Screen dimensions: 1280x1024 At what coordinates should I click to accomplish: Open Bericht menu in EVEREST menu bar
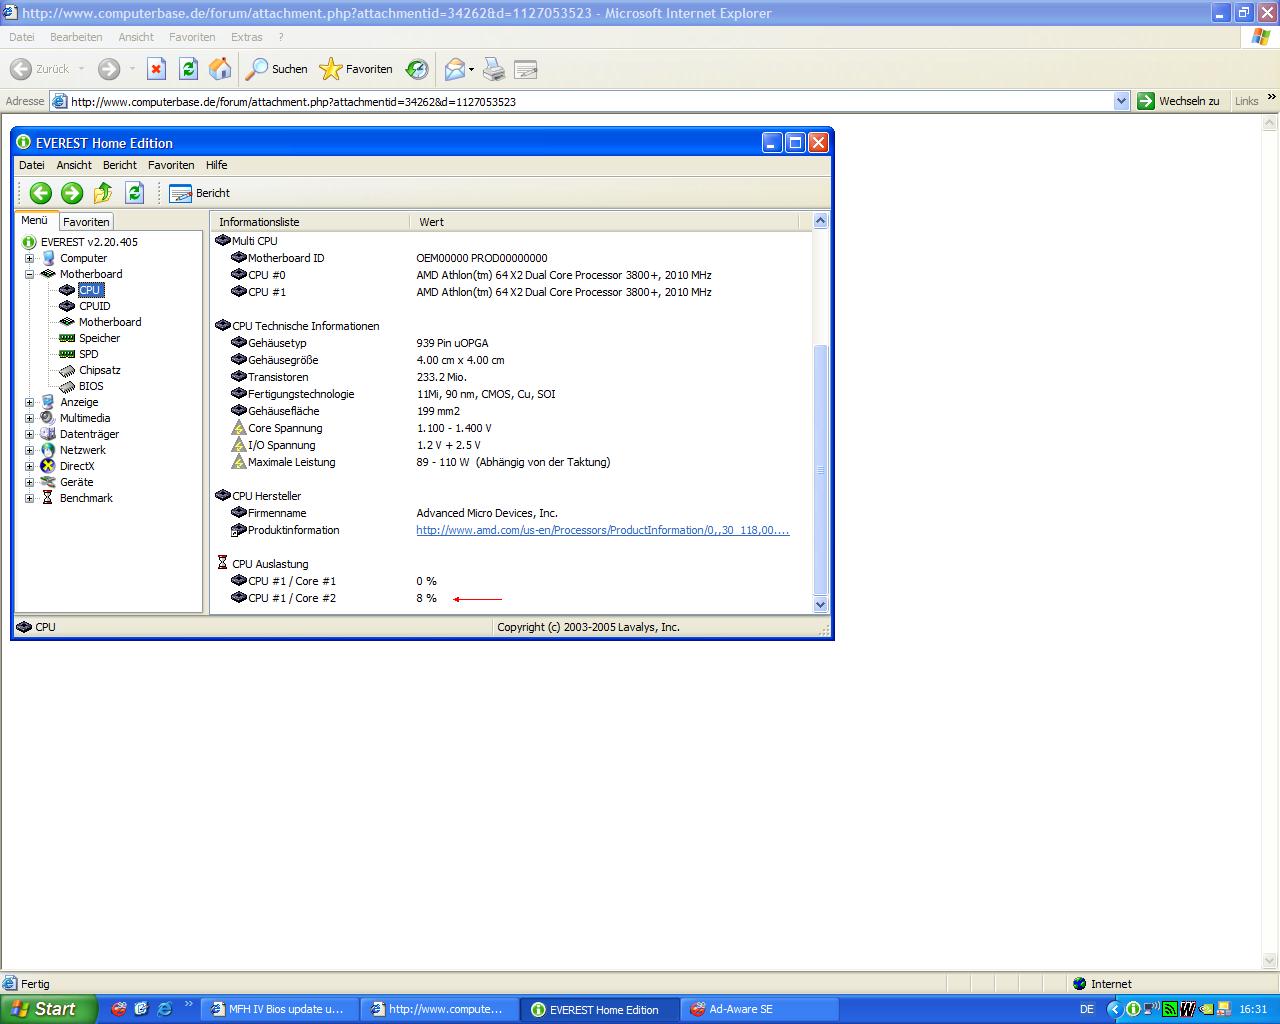coord(120,165)
